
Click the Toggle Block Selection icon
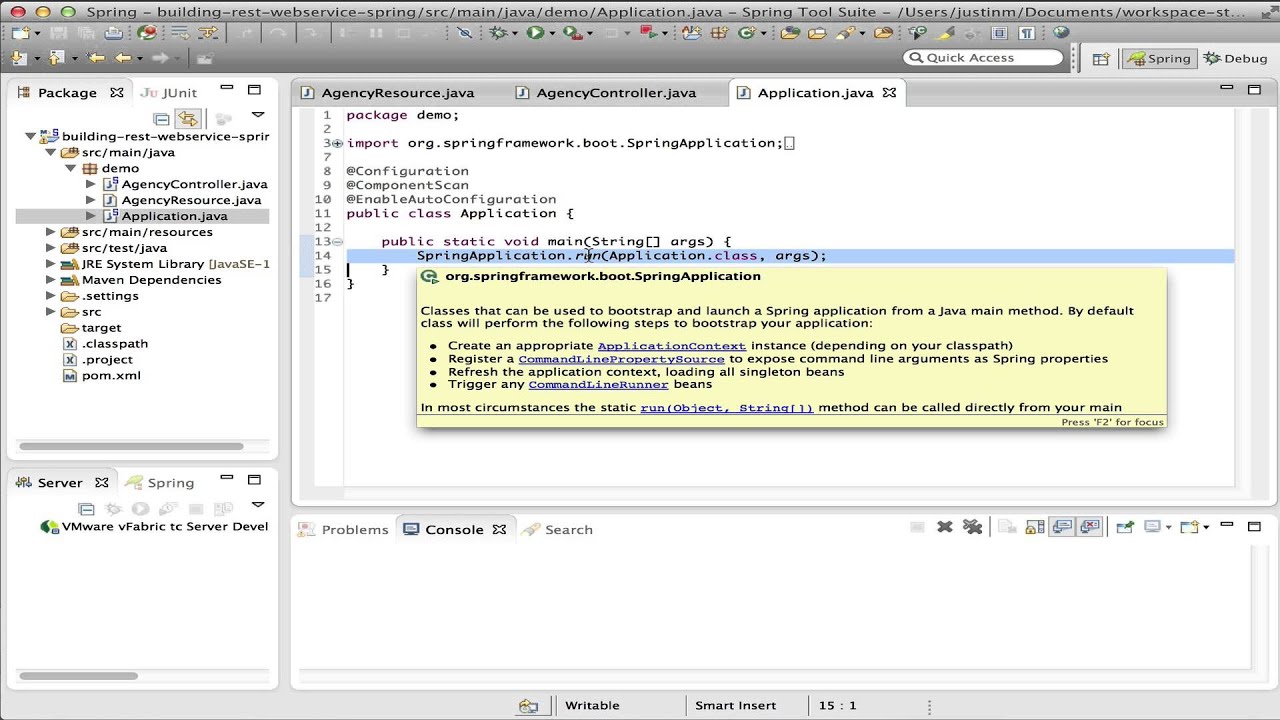point(999,33)
